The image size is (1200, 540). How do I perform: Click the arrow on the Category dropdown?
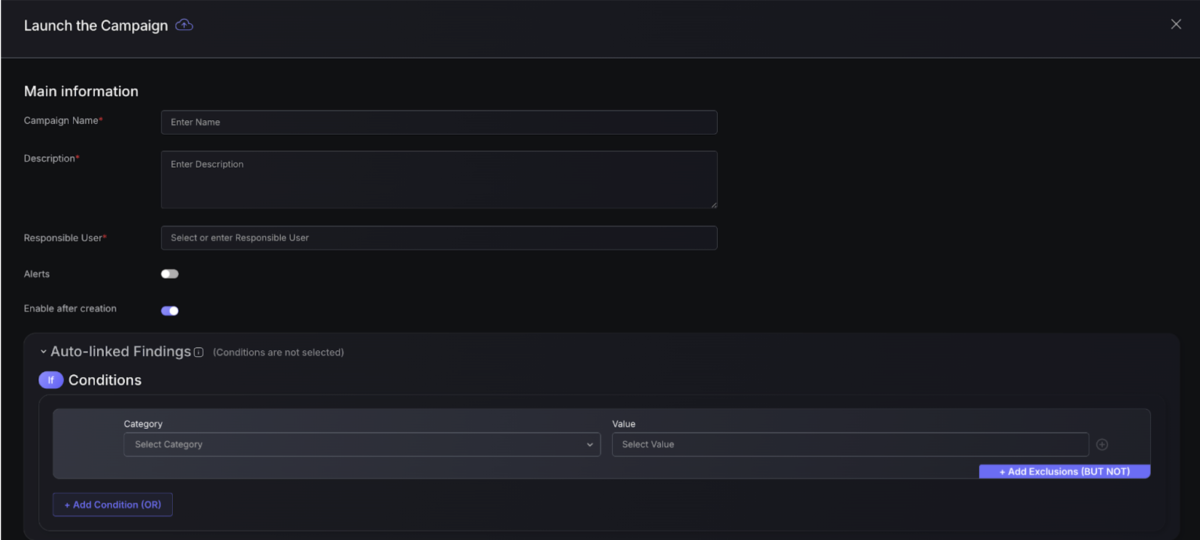click(x=590, y=445)
